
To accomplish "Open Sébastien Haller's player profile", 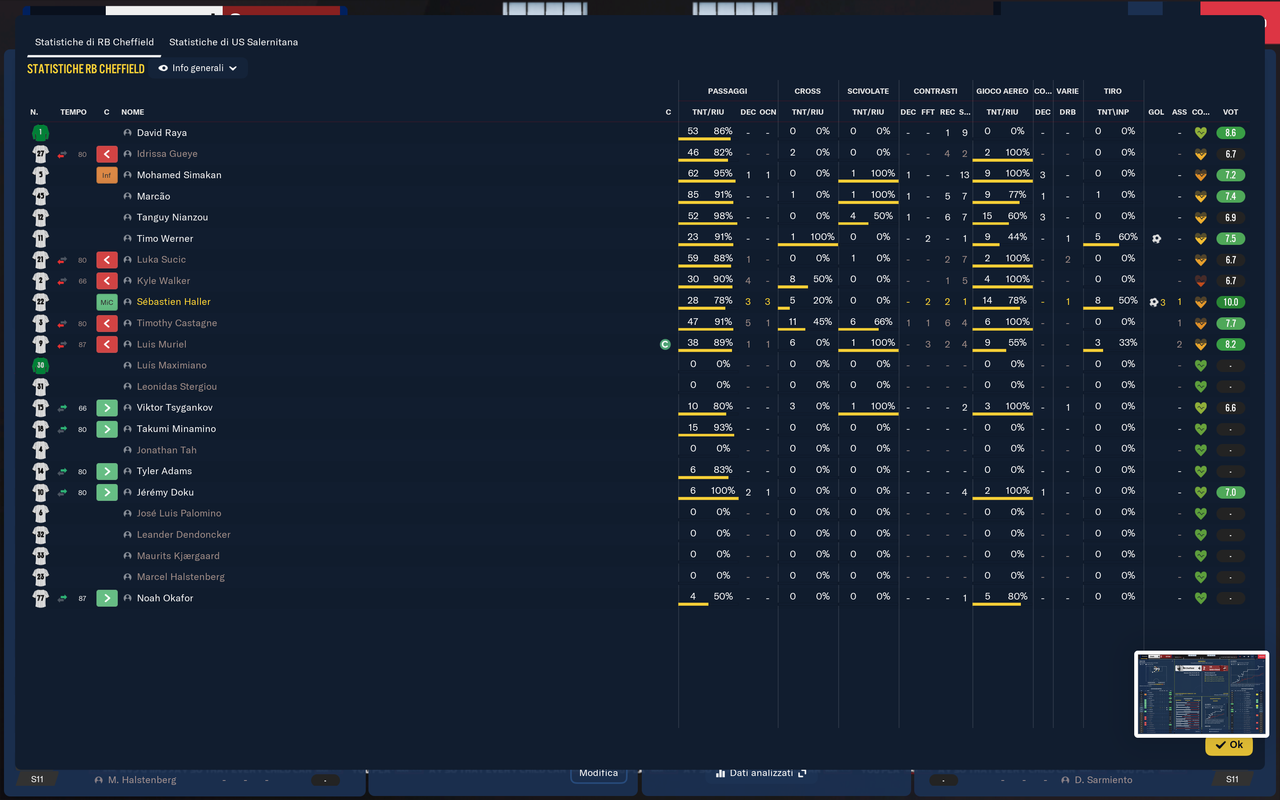I will click(x=174, y=302).
